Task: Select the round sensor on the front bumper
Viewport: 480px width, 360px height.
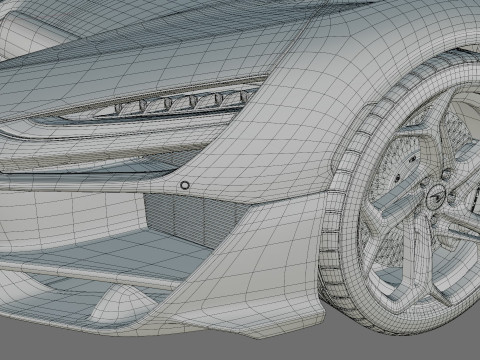Action: click(185, 185)
